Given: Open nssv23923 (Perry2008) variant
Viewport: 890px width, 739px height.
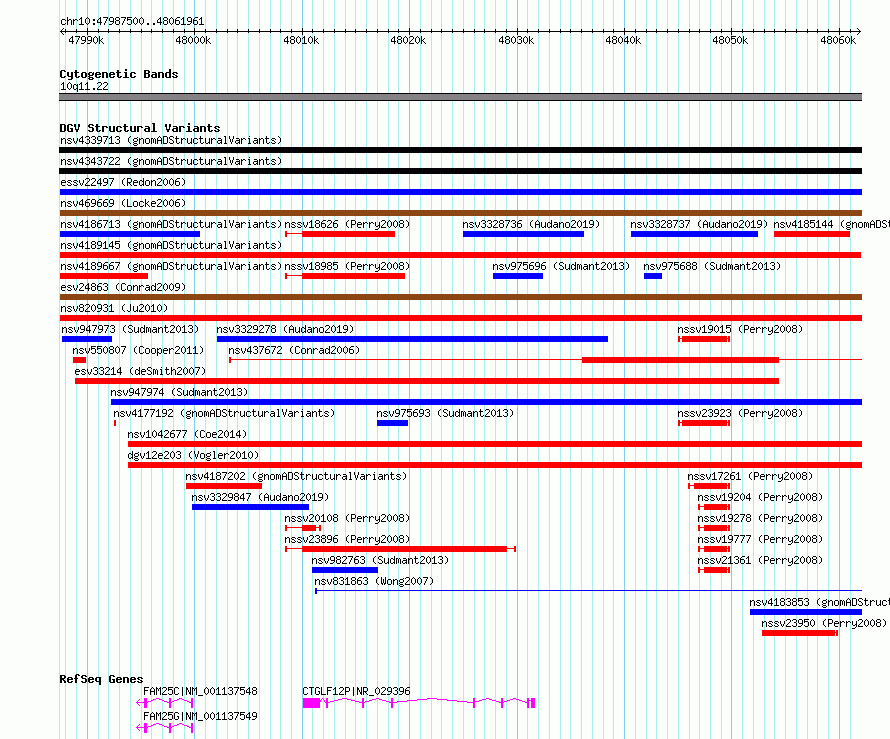Looking at the screenshot, I should 740,413.
